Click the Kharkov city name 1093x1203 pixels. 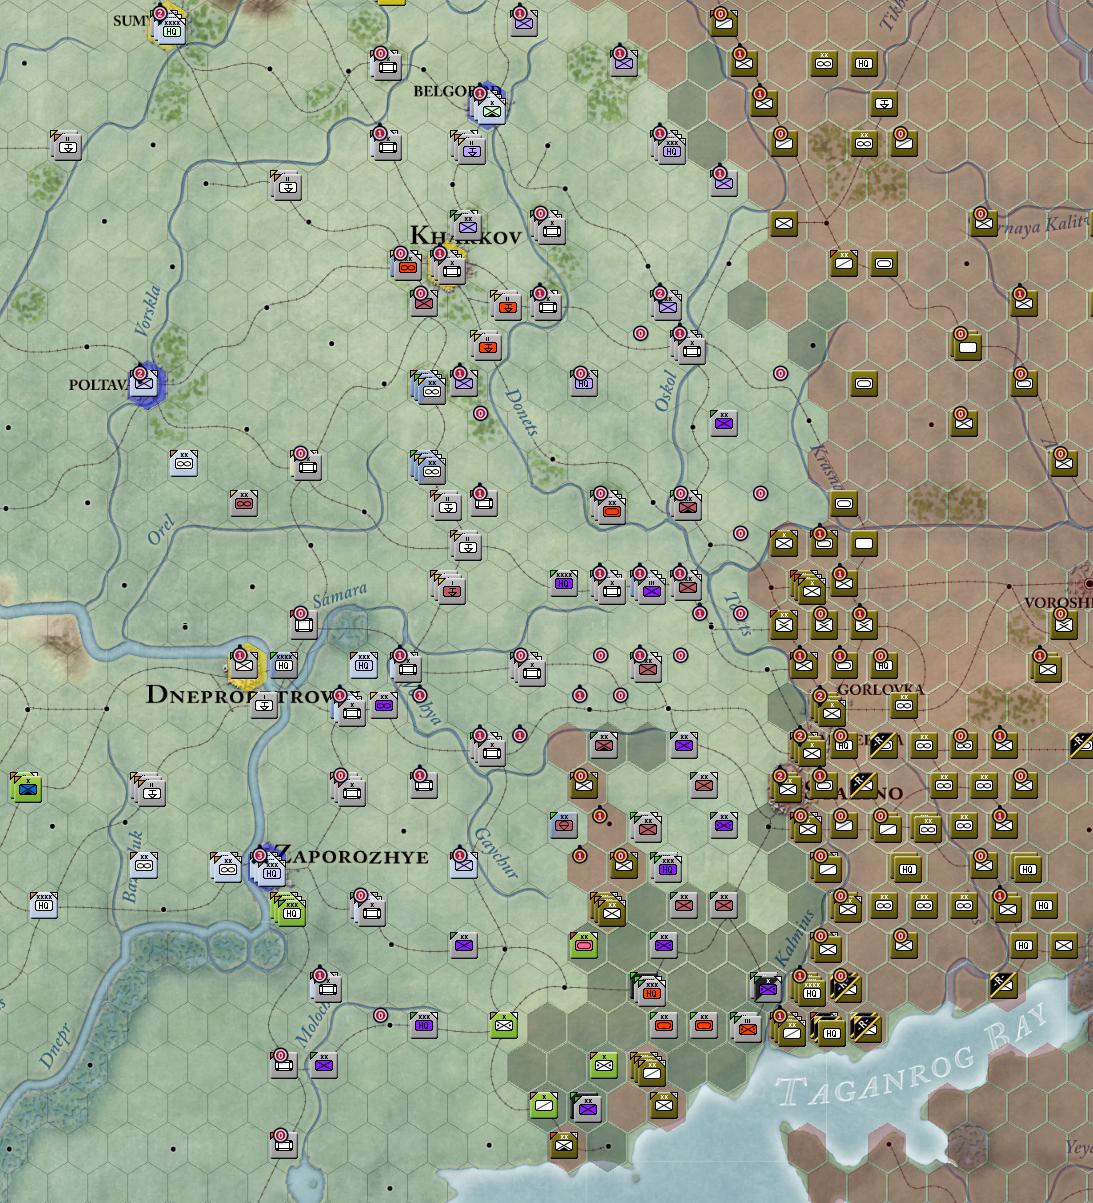[467, 236]
